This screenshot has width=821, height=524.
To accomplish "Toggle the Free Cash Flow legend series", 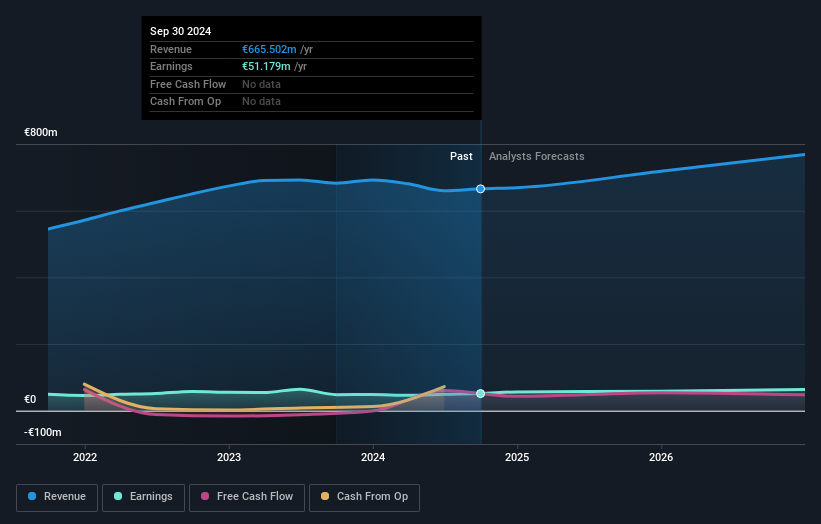I will point(247,497).
